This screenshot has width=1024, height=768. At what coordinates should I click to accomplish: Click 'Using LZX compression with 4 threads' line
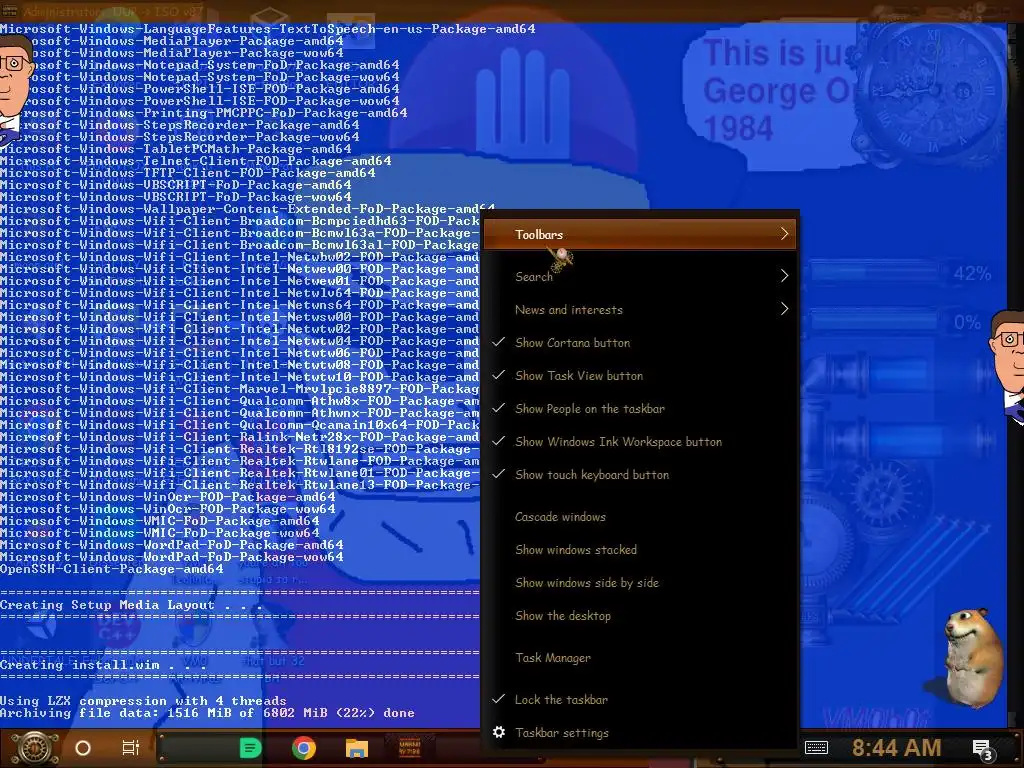tap(143, 701)
